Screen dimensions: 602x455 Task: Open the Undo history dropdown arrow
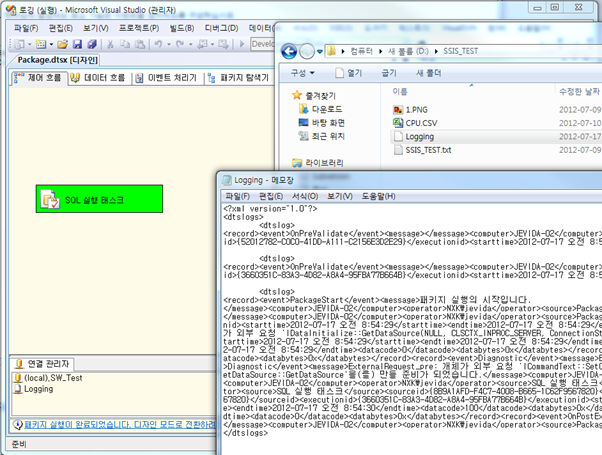[x=169, y=45]
